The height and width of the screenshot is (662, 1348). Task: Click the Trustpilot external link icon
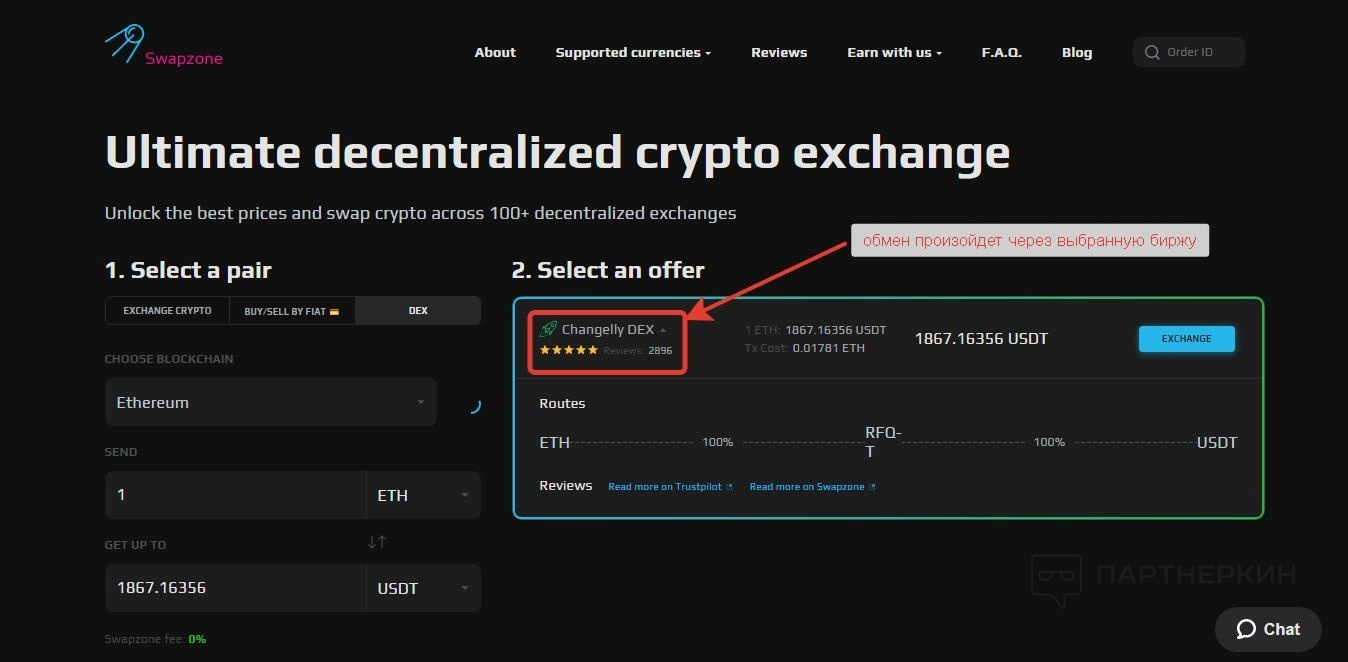(729, 487)
